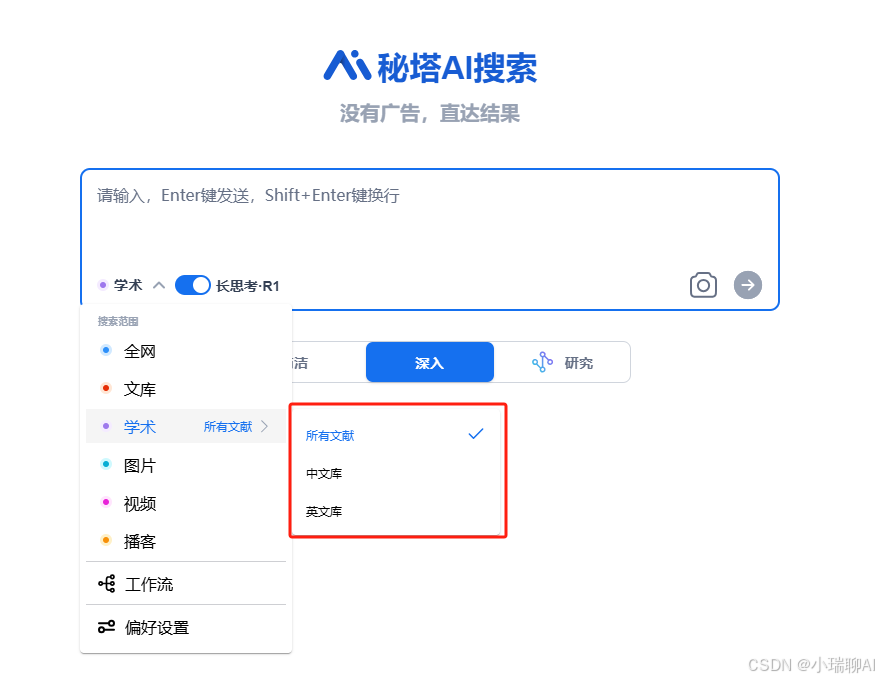
Task: Switch to 深入 search mode
Action: click(x=430, y=362)
